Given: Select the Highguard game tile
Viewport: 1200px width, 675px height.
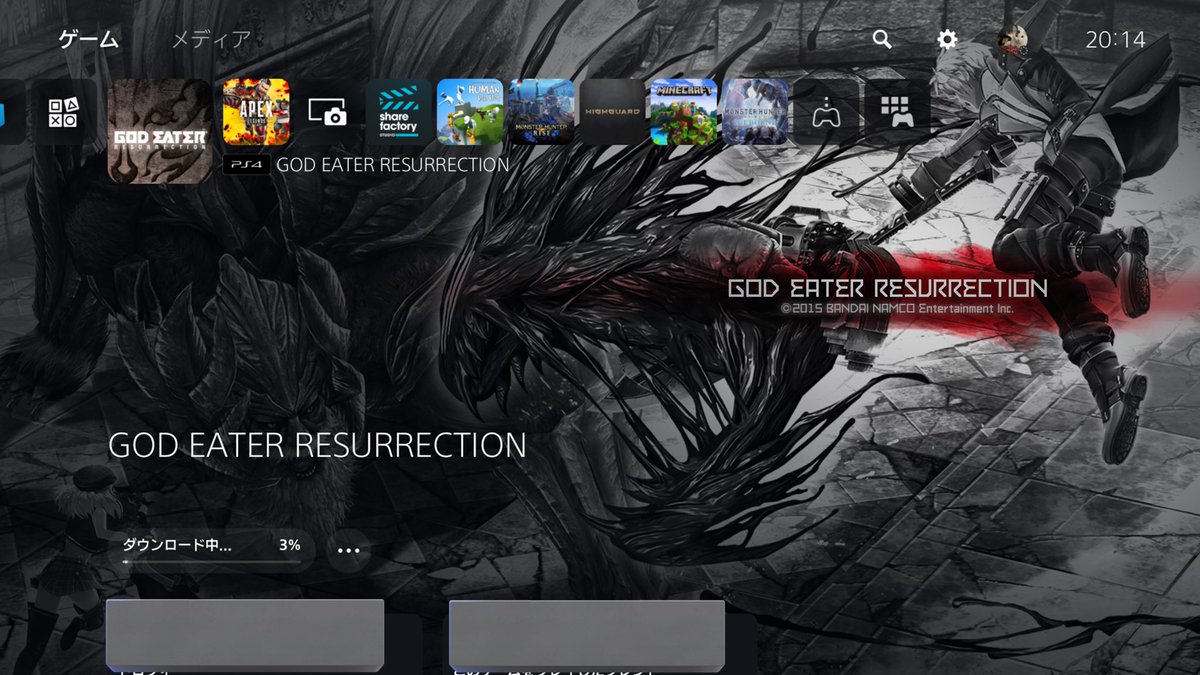Looking at the screenshot, I should click(x=612, y=113).
